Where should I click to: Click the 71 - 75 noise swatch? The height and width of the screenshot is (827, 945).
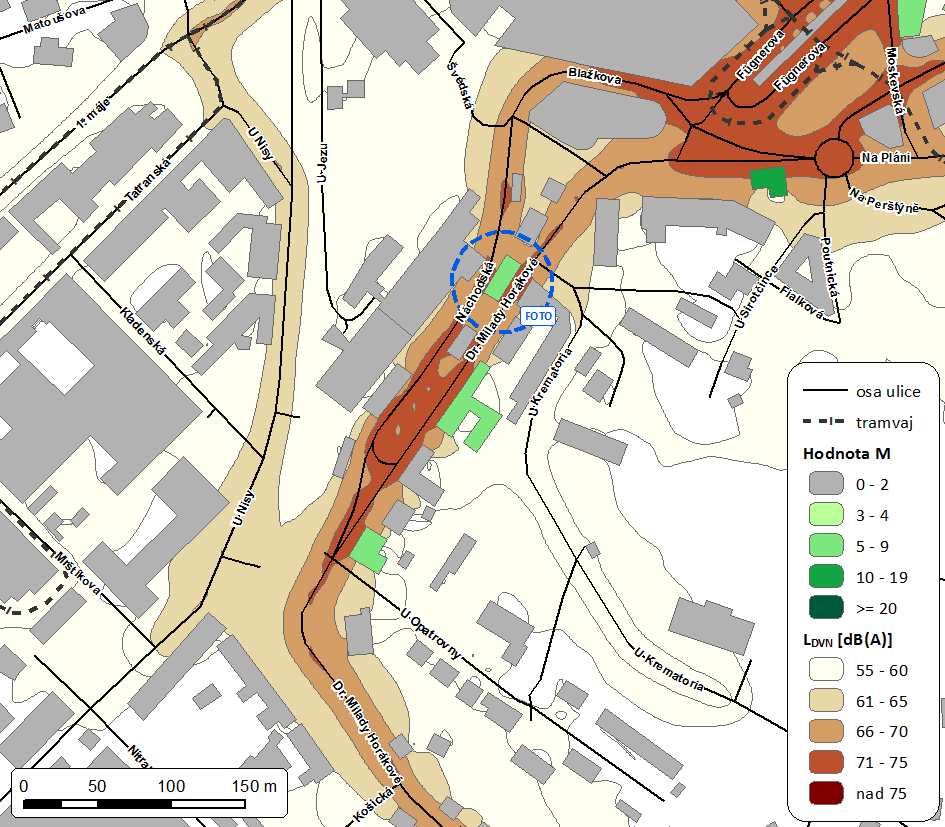pyautogui.click(x=826, y=762)
